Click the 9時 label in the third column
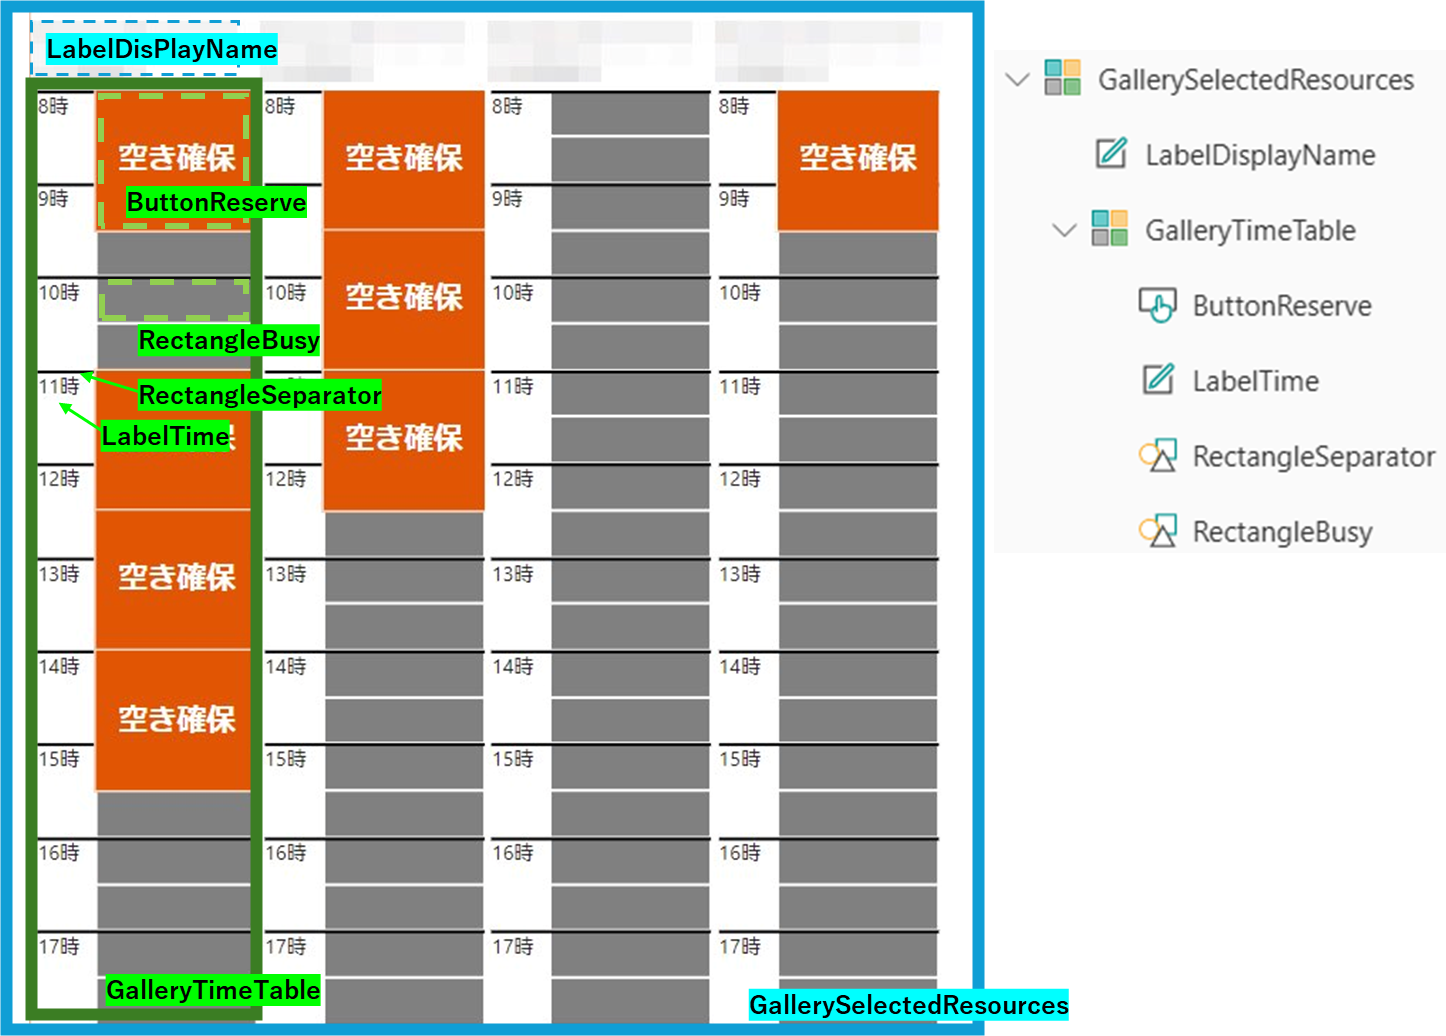Viewport: 1446px width, 1036px height. [x=507, y=199]
